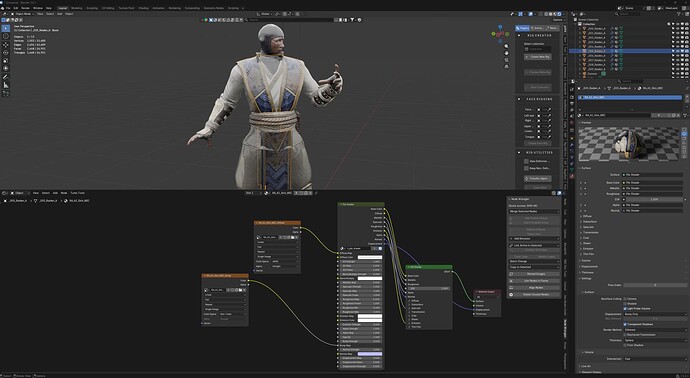Select the Transform tool in the viewport toolbar
This screenshot has height=378, width=690.
6,69
